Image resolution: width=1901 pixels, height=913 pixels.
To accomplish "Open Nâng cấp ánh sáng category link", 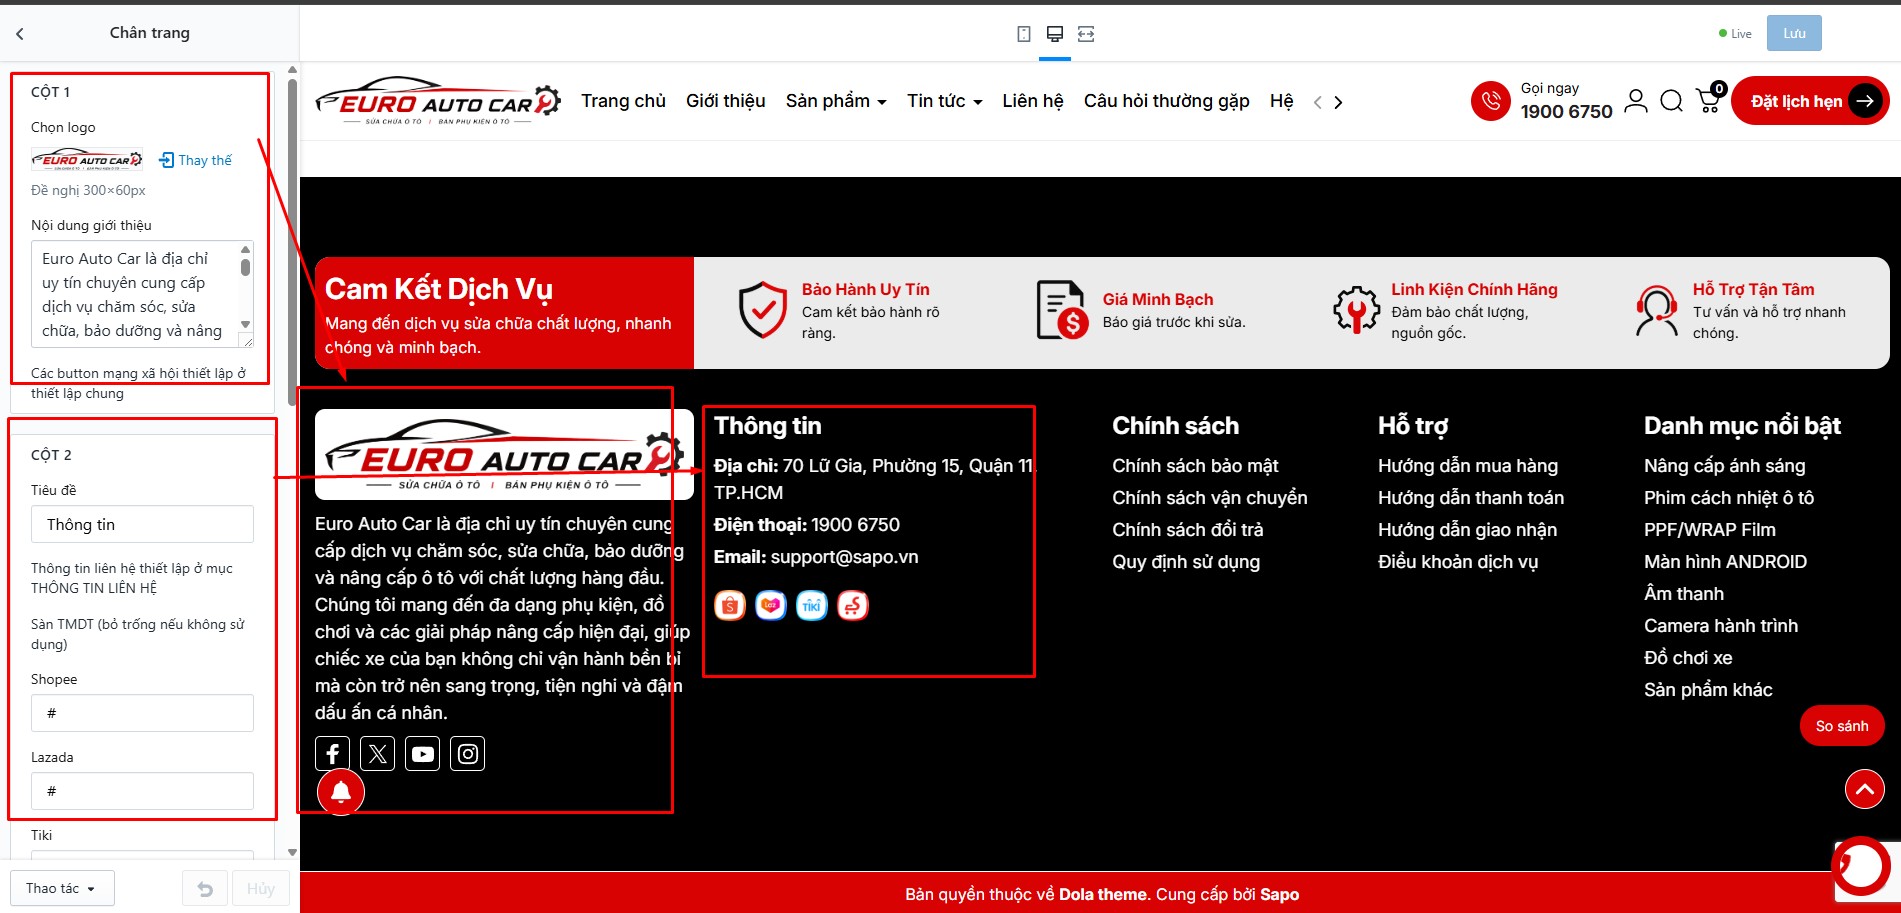I will coord(1725,466).
